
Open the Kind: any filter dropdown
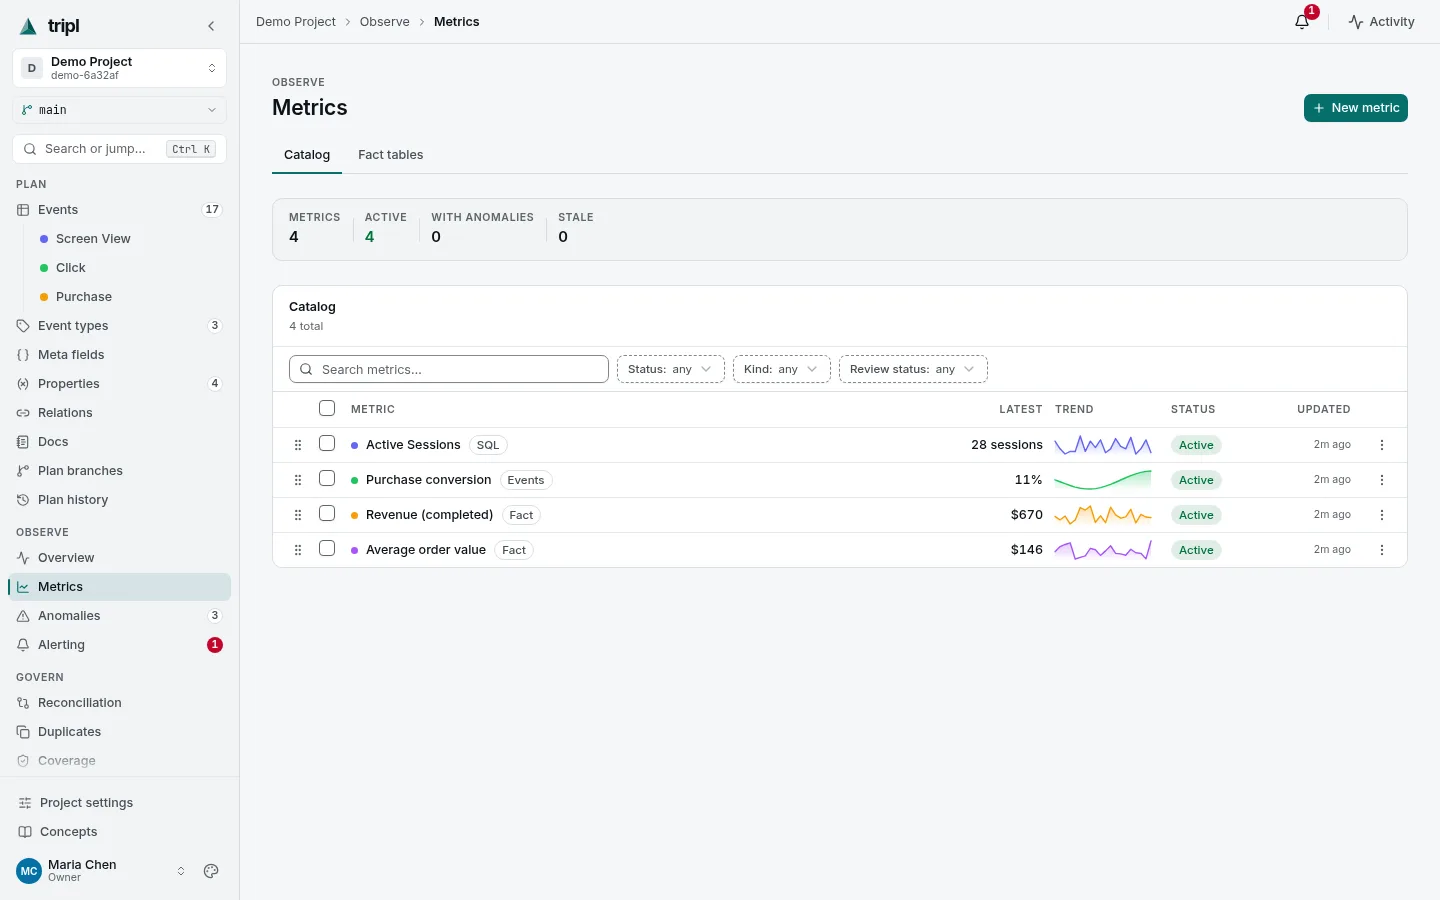782,369
